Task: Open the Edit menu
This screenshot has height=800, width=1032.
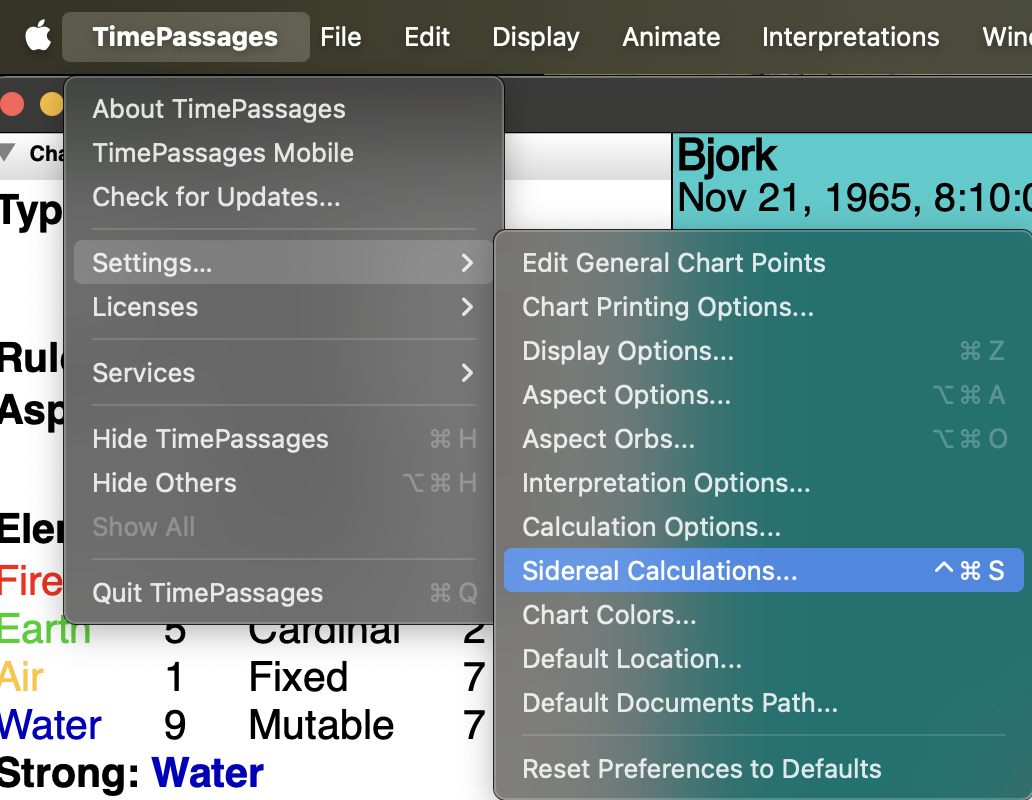Action: [x=426, y=37]
